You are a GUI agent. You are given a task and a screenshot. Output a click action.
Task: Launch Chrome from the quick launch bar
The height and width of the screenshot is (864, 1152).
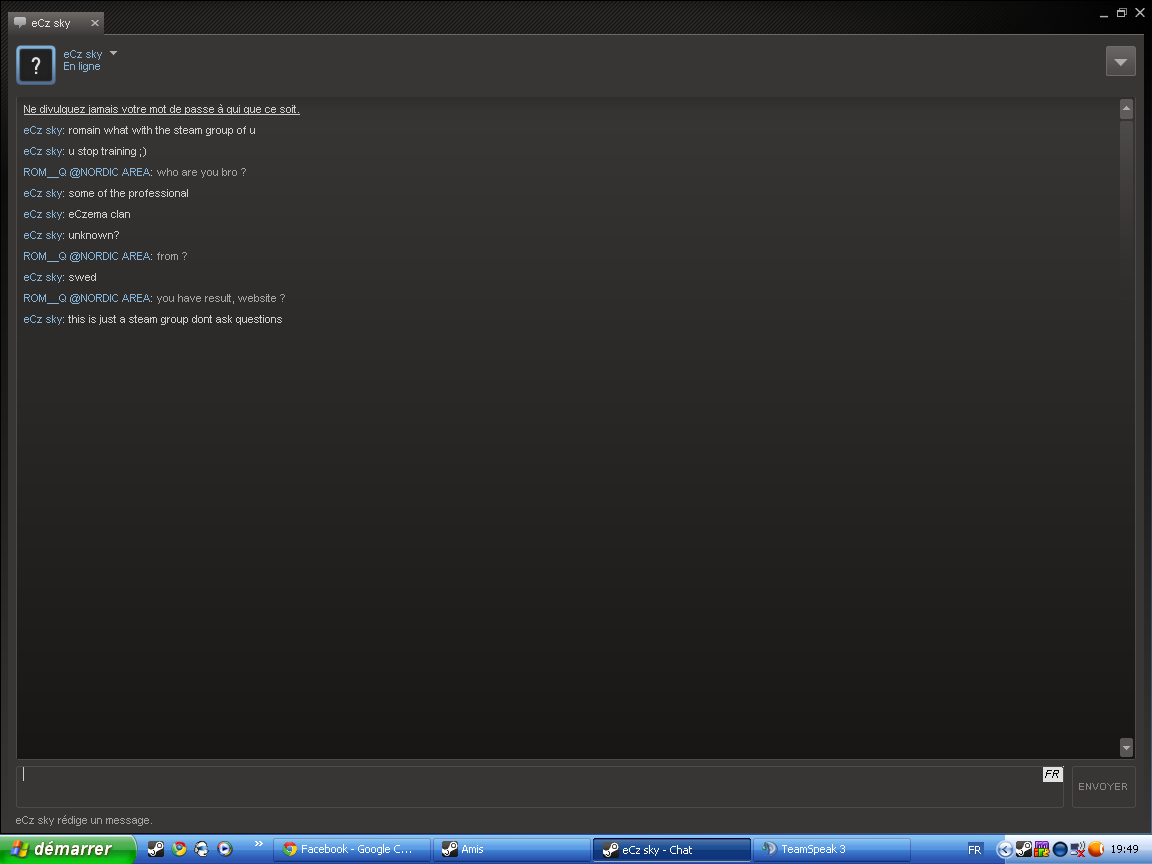(x=179, y=849)
